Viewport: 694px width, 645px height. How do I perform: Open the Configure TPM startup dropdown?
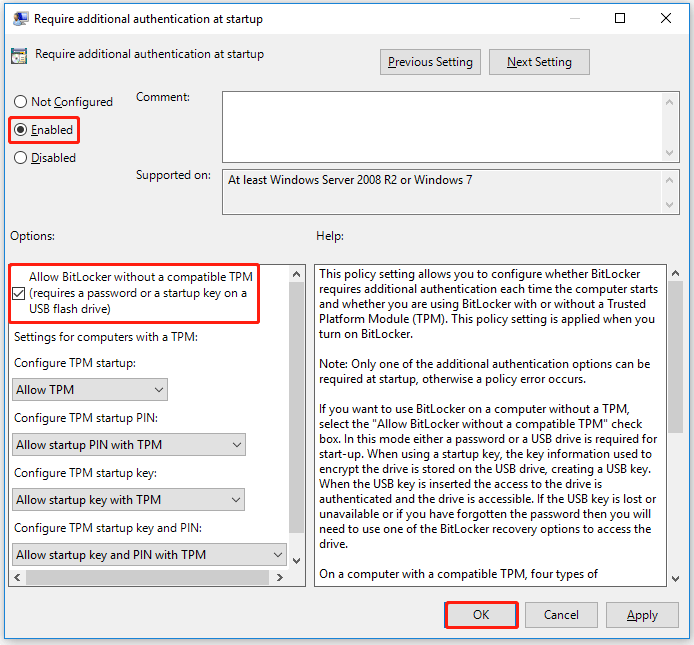point(90,389)
